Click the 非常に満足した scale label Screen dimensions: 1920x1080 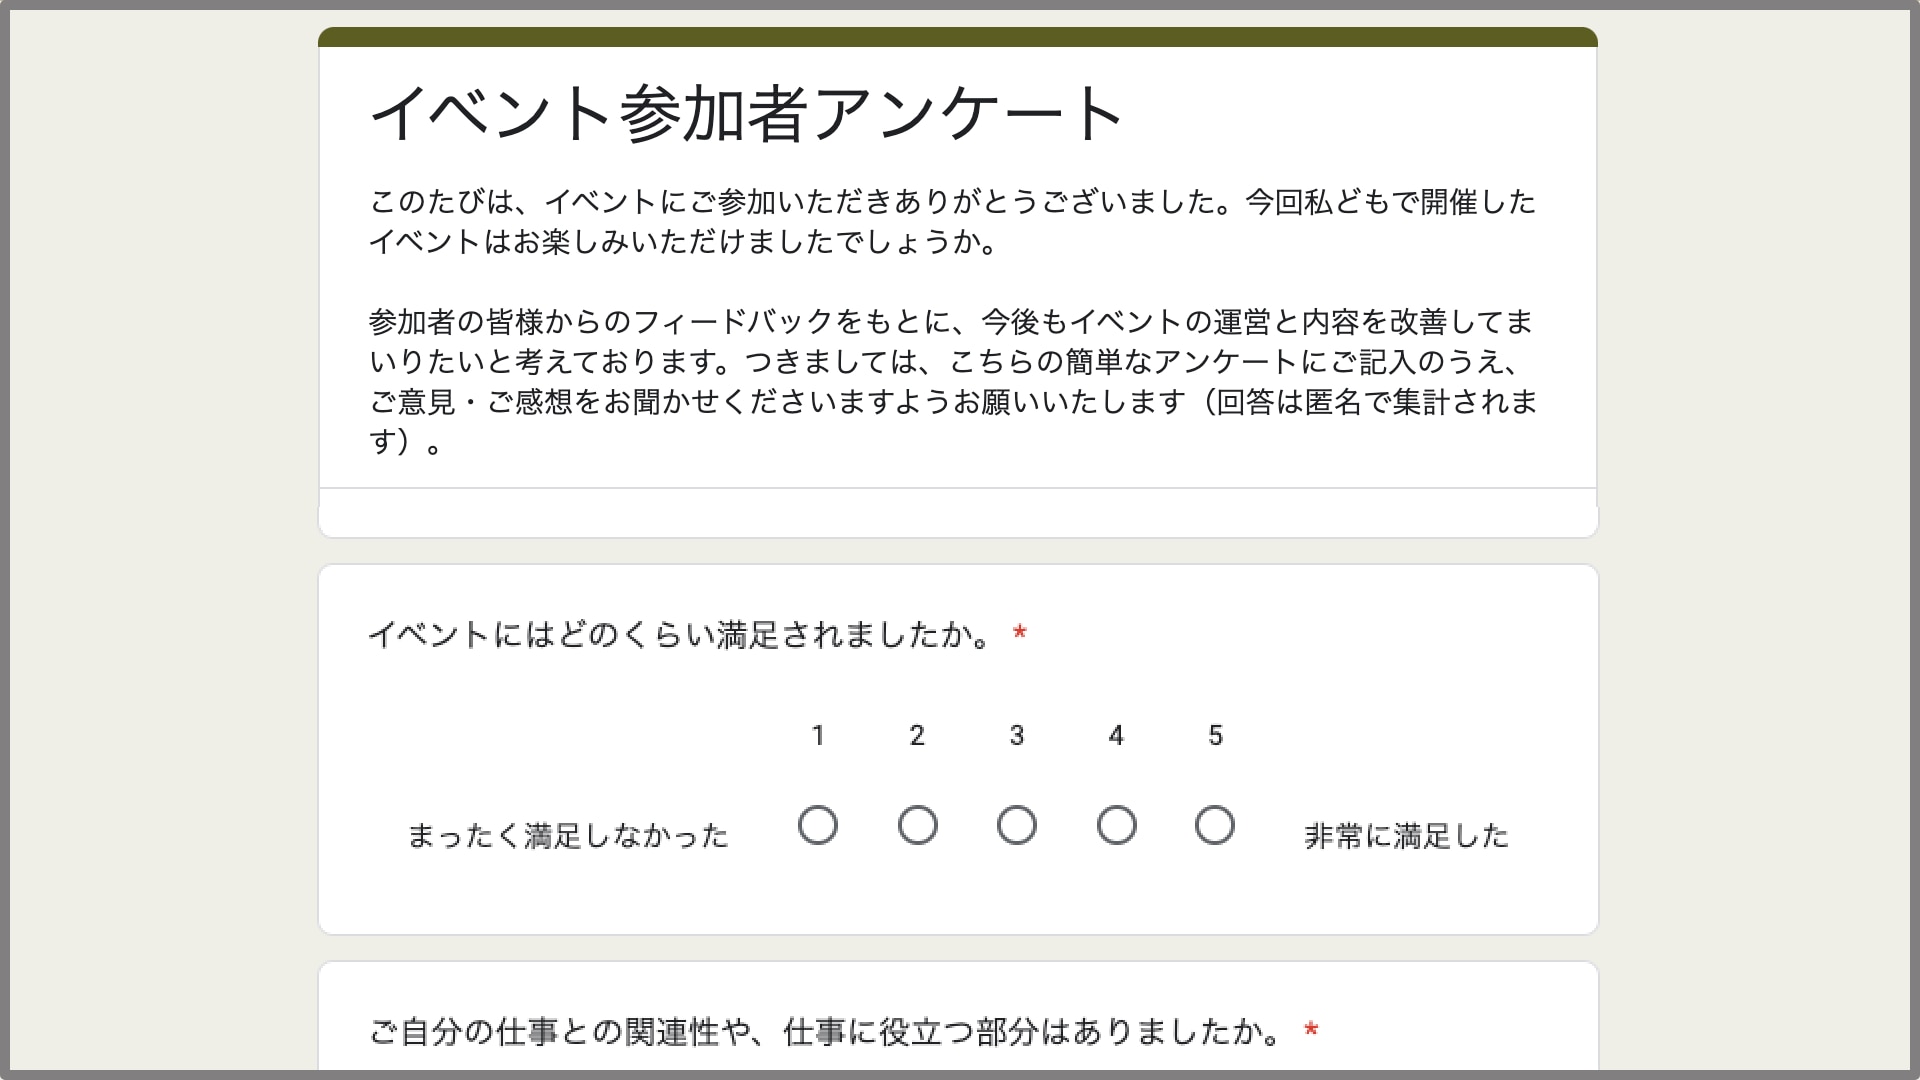[1407, 836]
